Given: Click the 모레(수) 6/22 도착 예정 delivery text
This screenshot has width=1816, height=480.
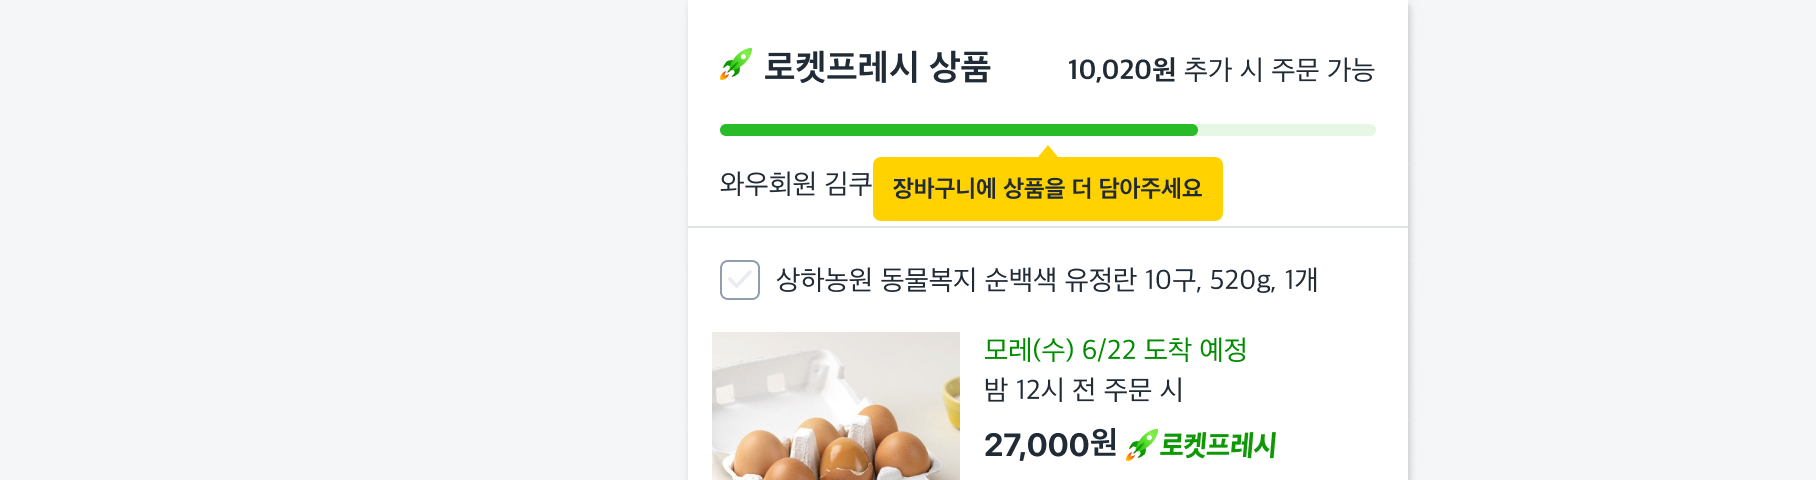Looking at the screenshot, I should (1115, 350).
